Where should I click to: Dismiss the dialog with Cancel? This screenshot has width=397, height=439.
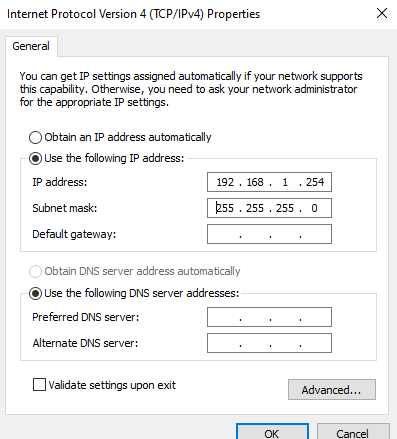353,432
